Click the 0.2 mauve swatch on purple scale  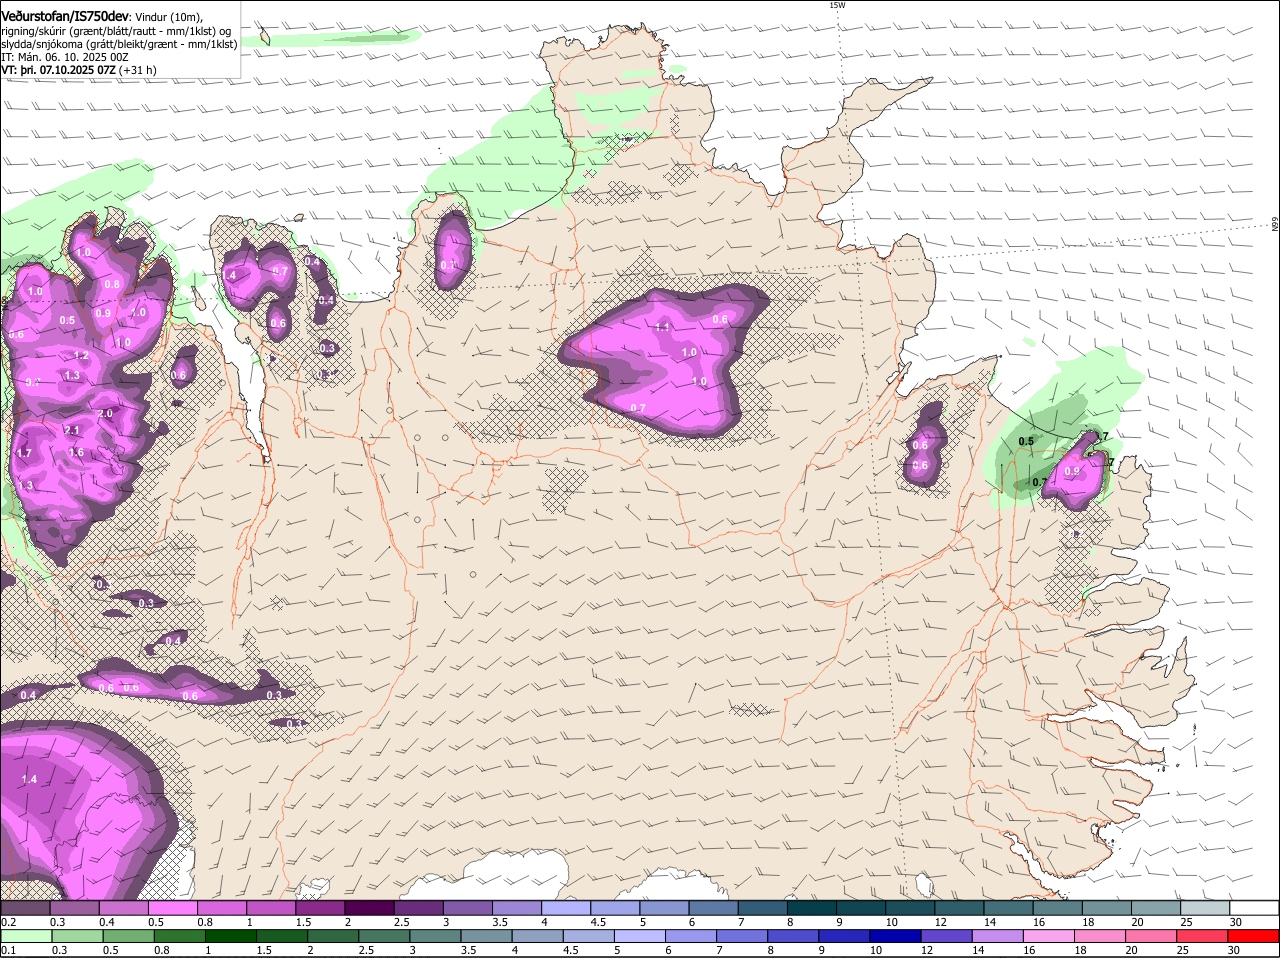coord(25,908)
